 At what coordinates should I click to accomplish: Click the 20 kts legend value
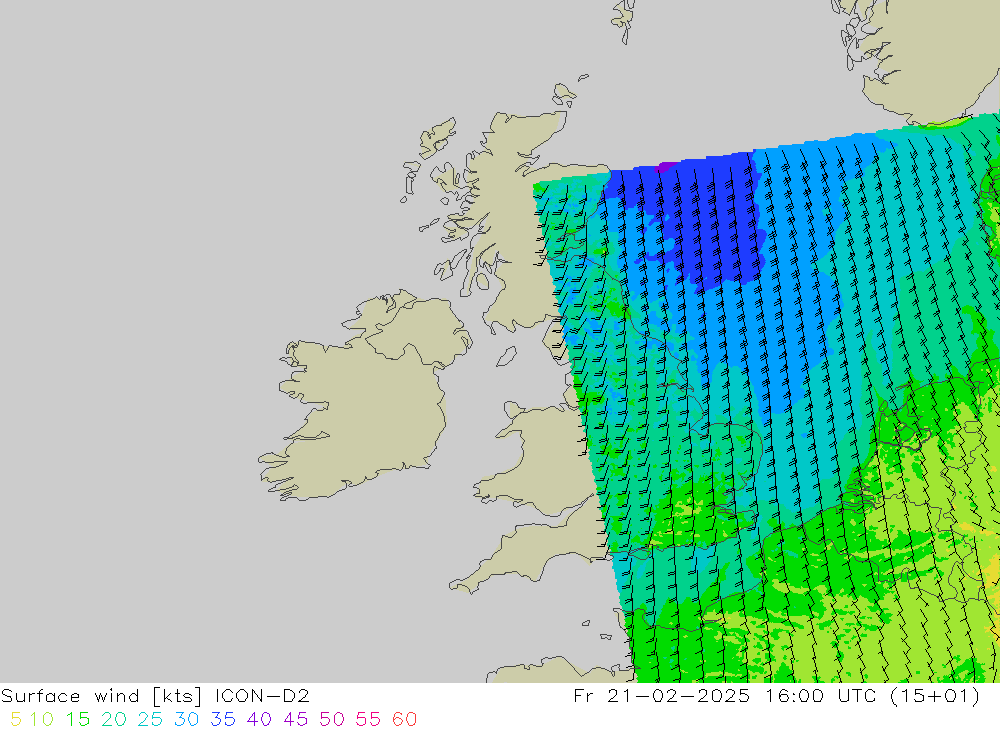tap(114, 719)
